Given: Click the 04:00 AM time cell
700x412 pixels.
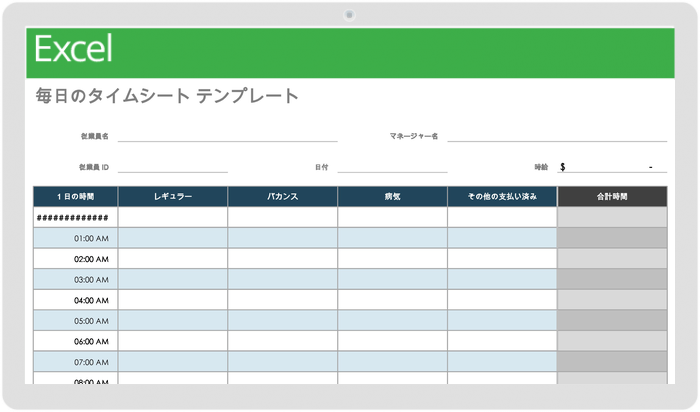Looking at the screenshot, I should point(75,300).
